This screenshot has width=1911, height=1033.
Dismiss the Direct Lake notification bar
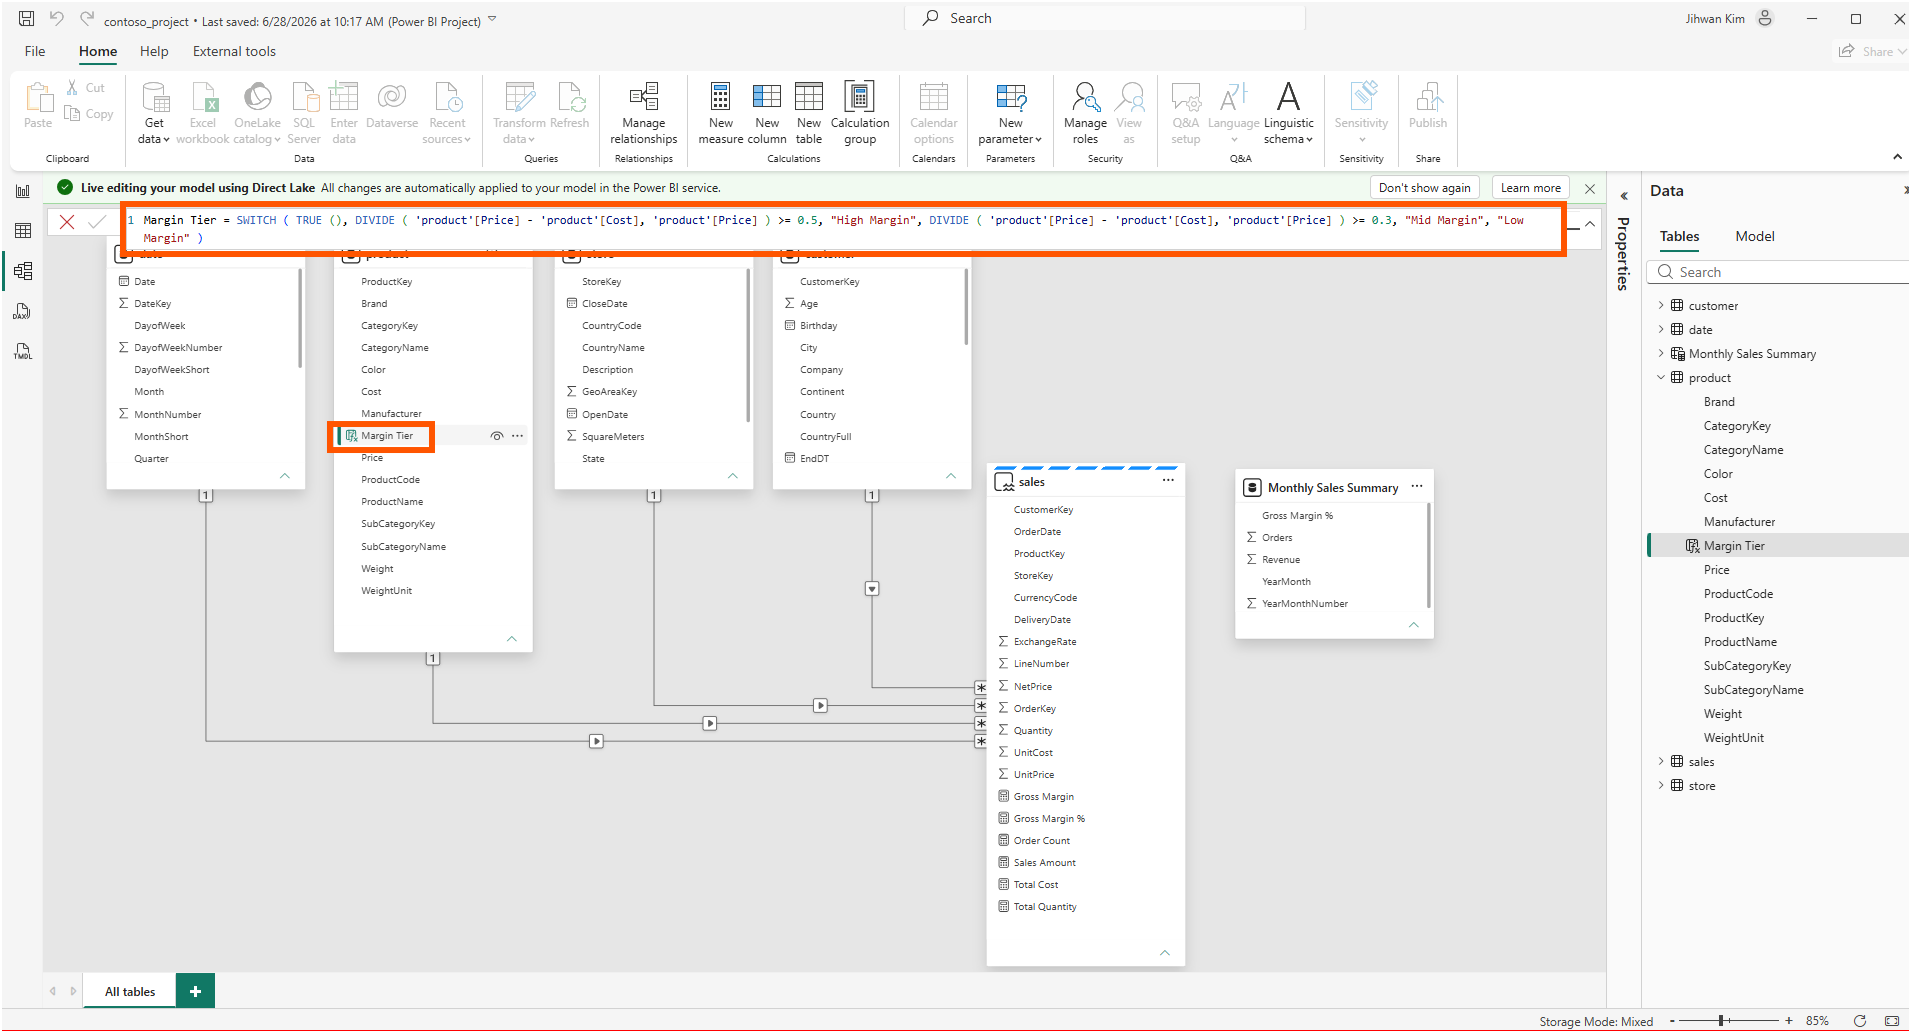(x=1590, y=188)
